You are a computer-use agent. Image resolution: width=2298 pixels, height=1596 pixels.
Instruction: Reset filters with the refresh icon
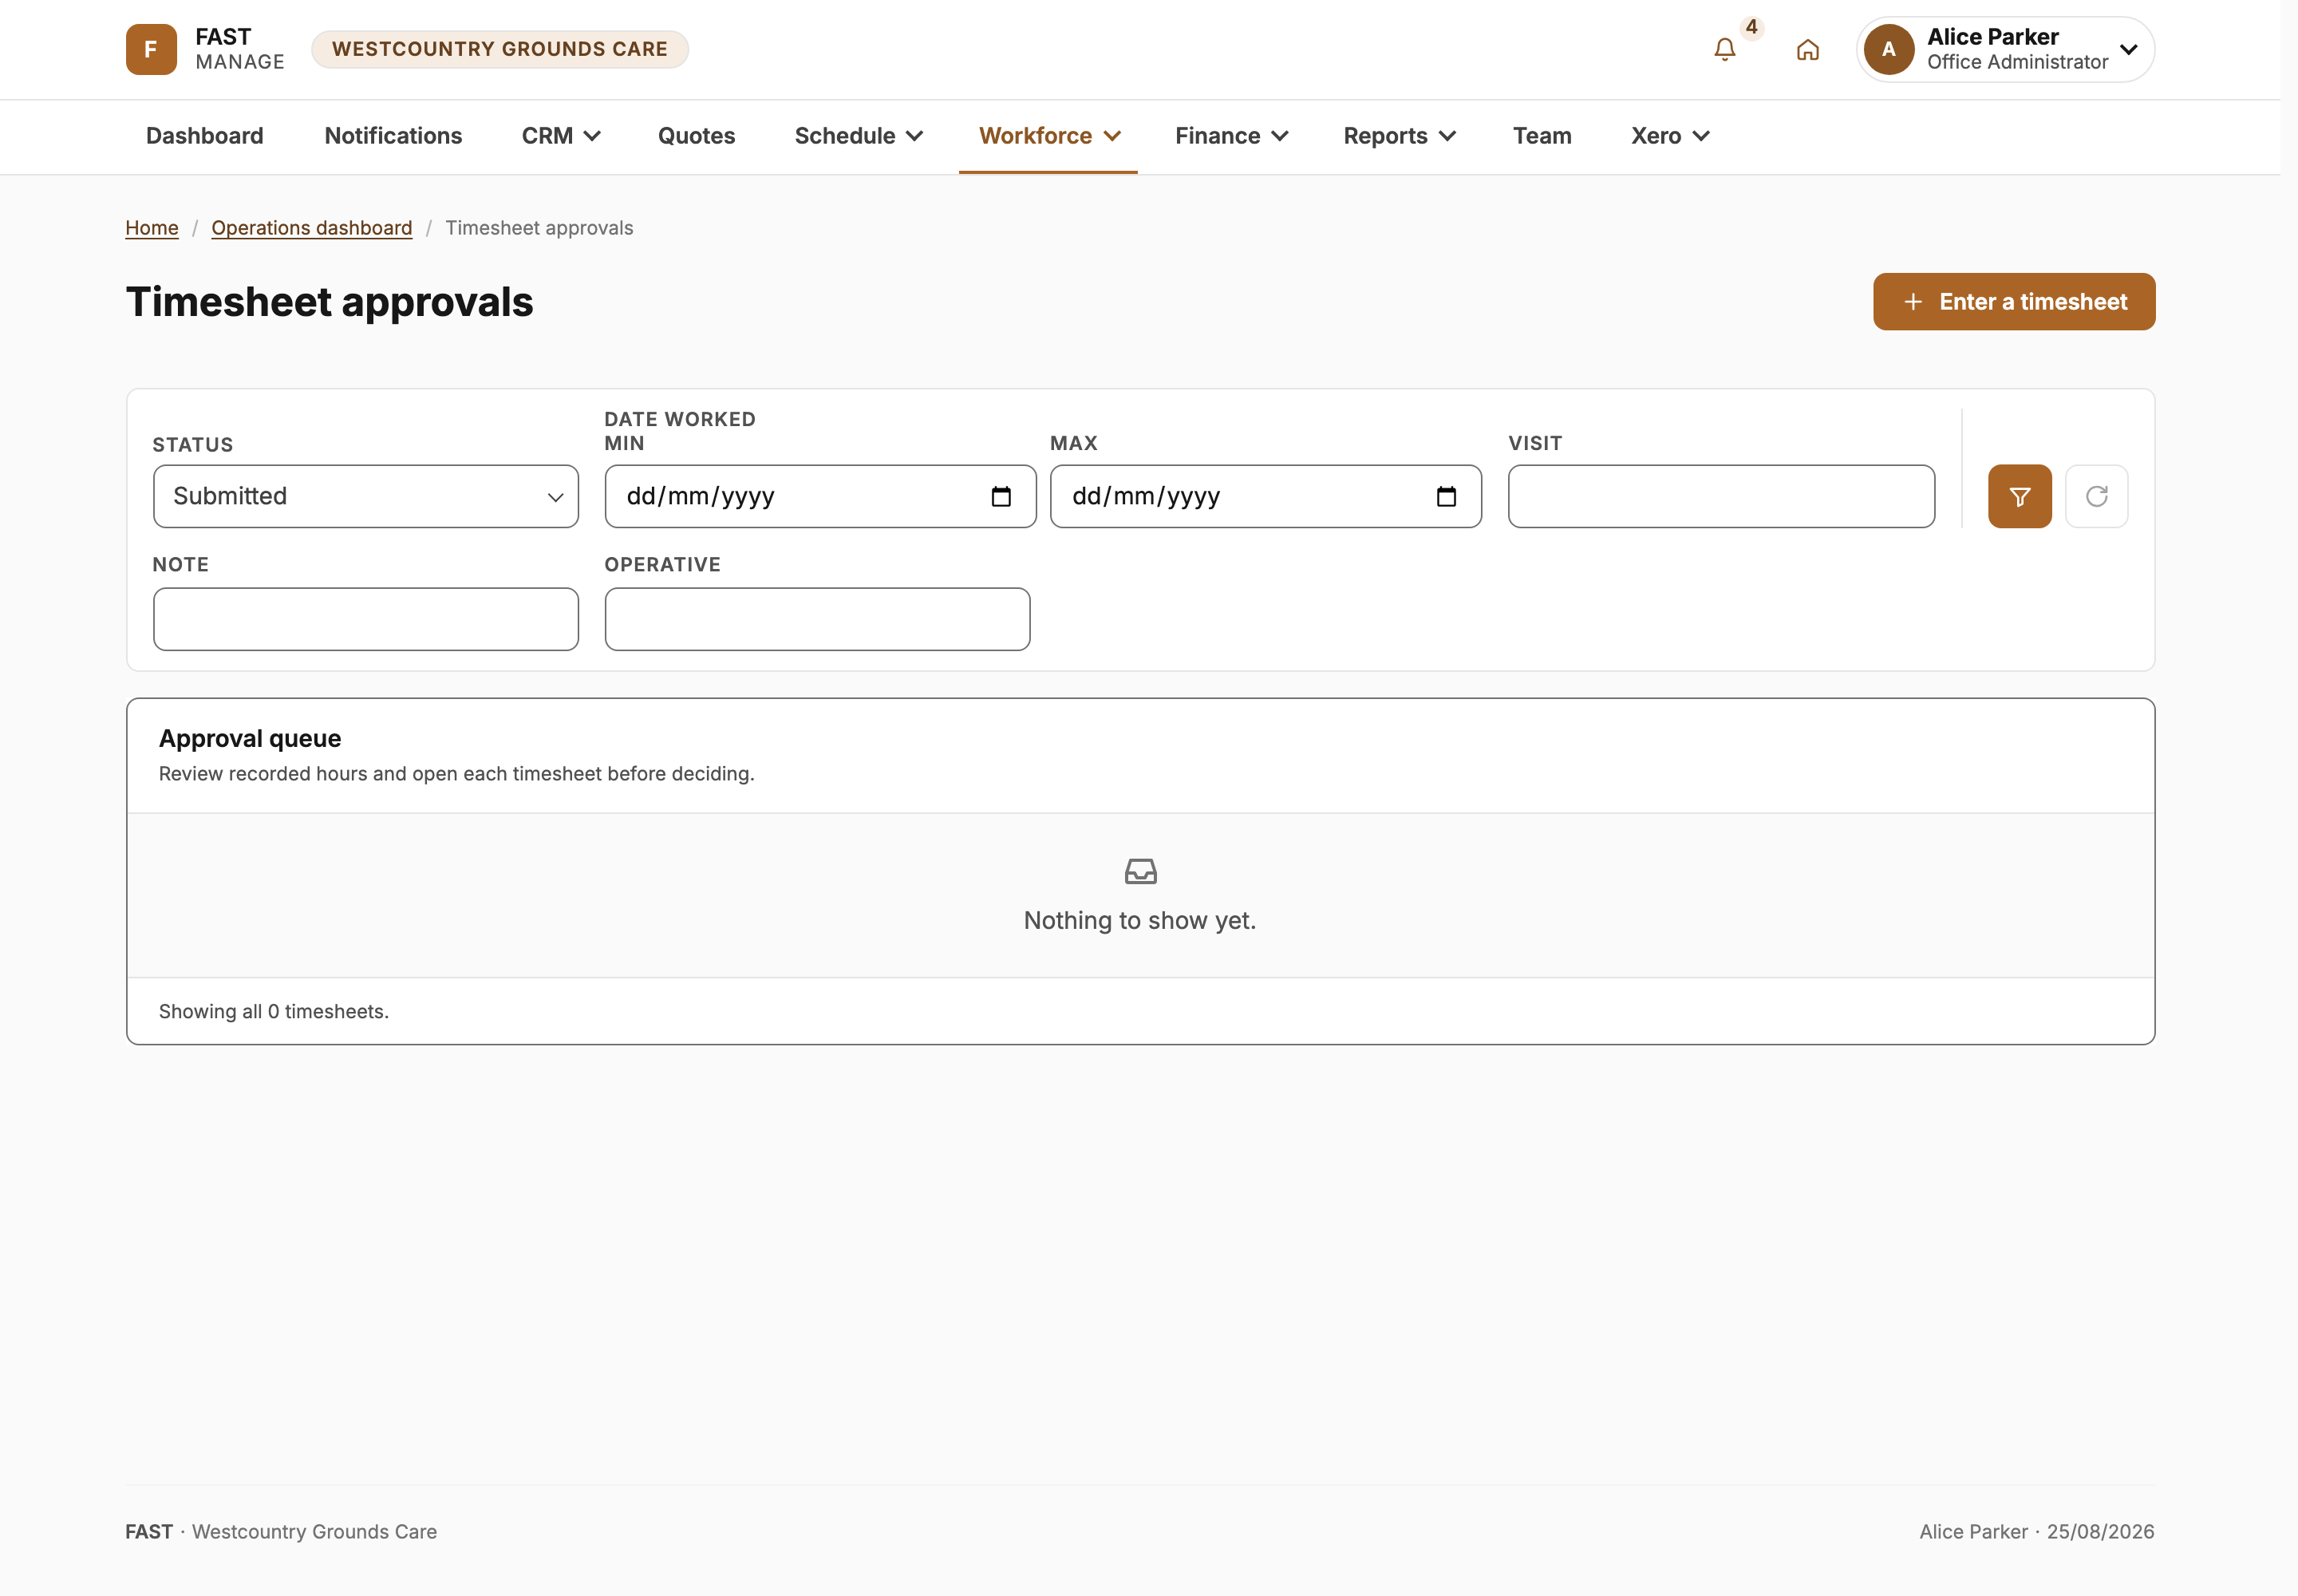point(2096,496)
